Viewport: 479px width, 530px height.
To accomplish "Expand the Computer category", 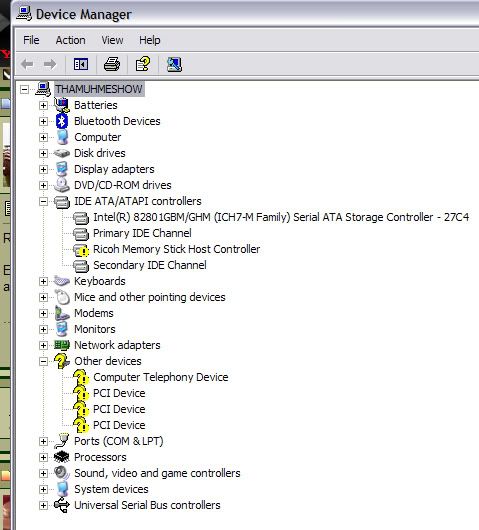I will coord(43,138).
